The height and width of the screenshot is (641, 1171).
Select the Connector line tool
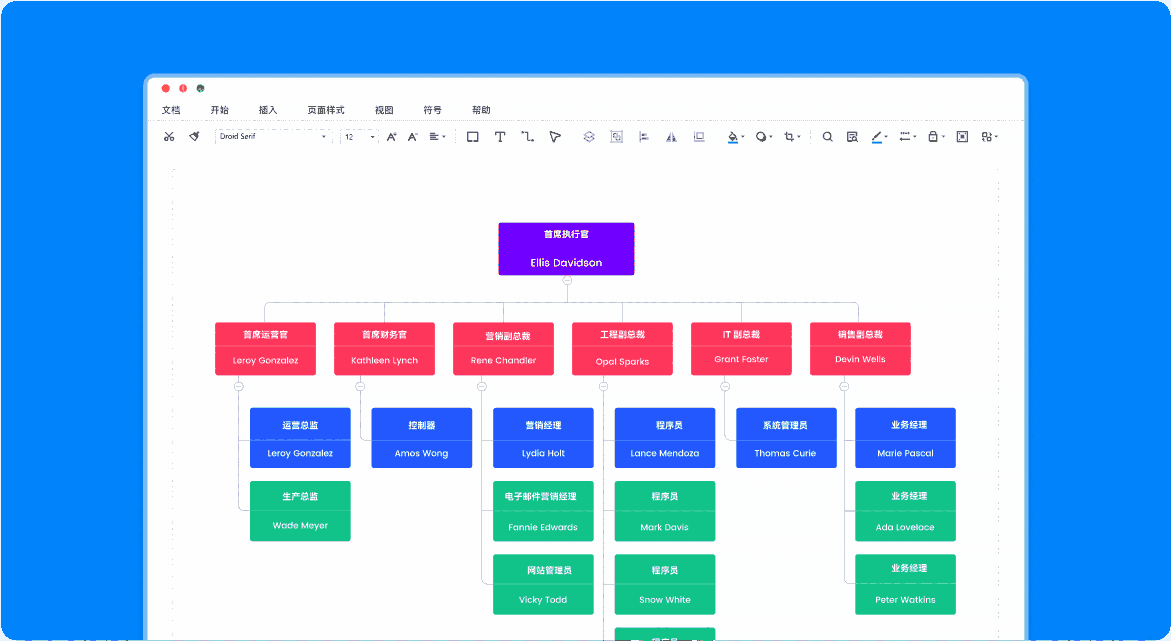(x=527, y=137)
